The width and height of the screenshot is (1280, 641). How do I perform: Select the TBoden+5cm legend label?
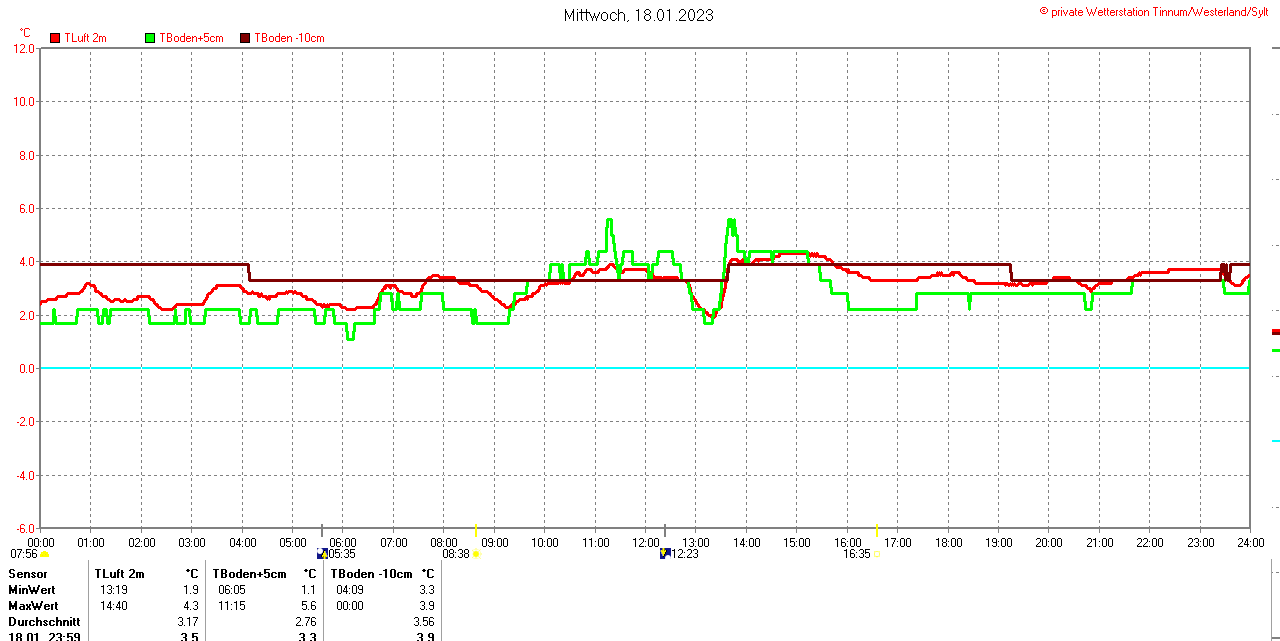(191, 38)
